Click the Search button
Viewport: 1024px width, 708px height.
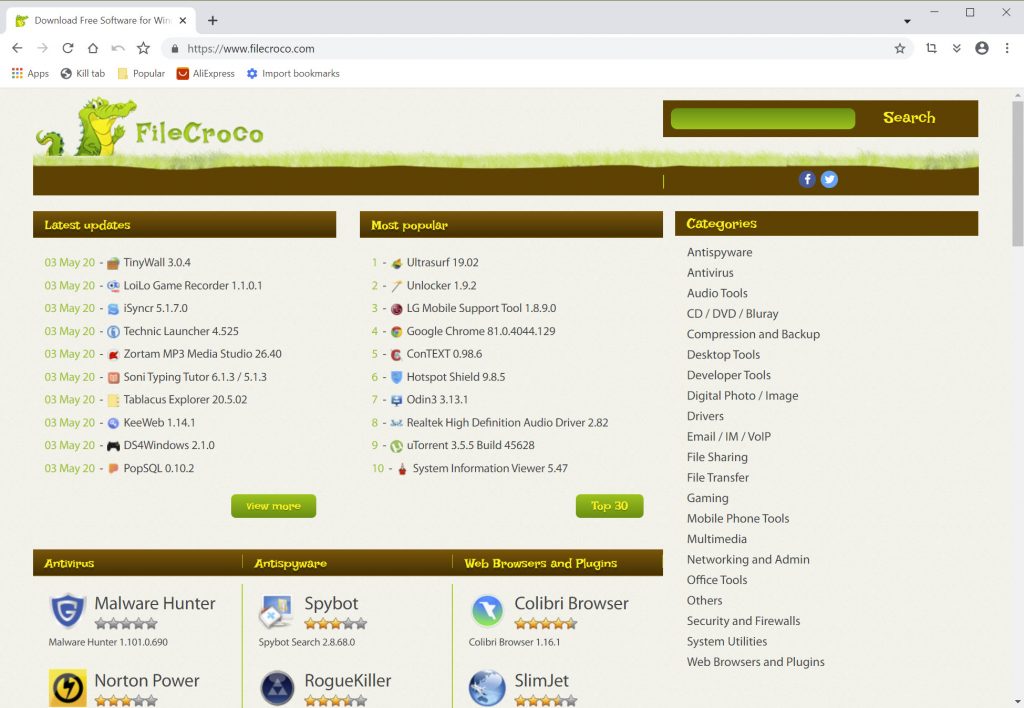(x=909, y=118)
